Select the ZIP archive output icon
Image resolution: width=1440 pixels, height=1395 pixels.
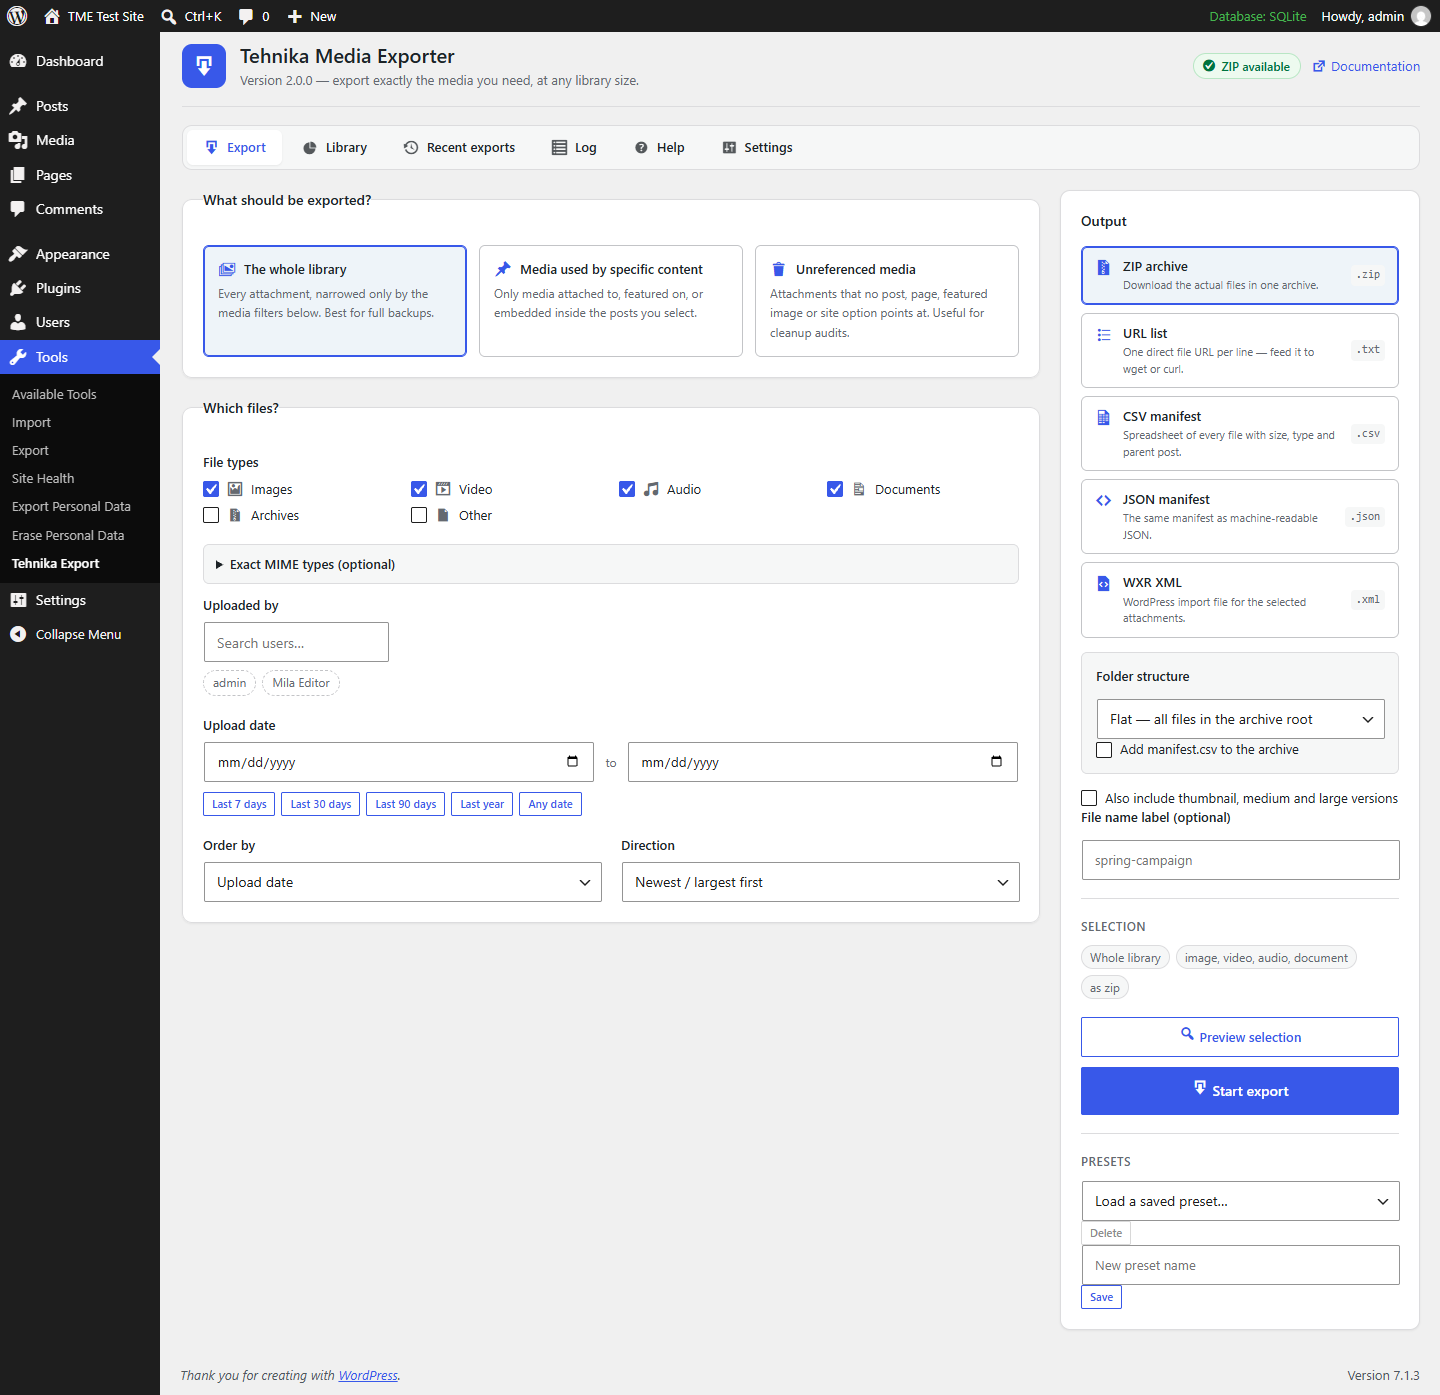1103,267
